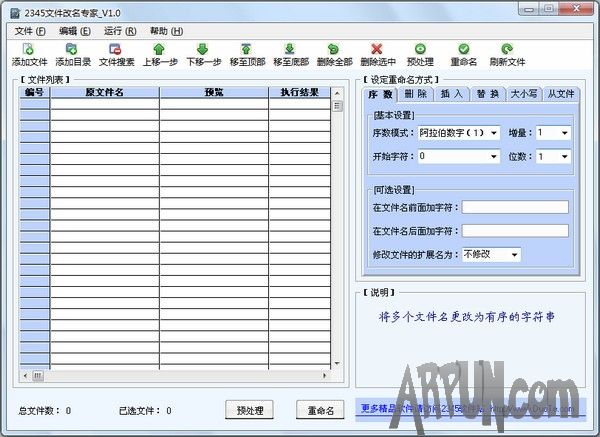Image resolution: width=600 pixels, height=437 pixels.
Task: Click the red X 删除选中 icon
Action: 377,49
